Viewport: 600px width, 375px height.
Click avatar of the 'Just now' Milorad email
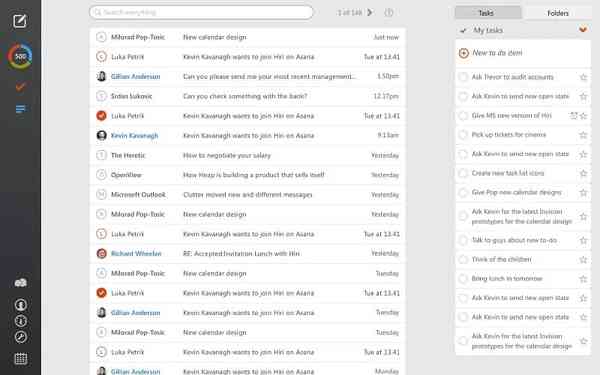coord(101,37)
